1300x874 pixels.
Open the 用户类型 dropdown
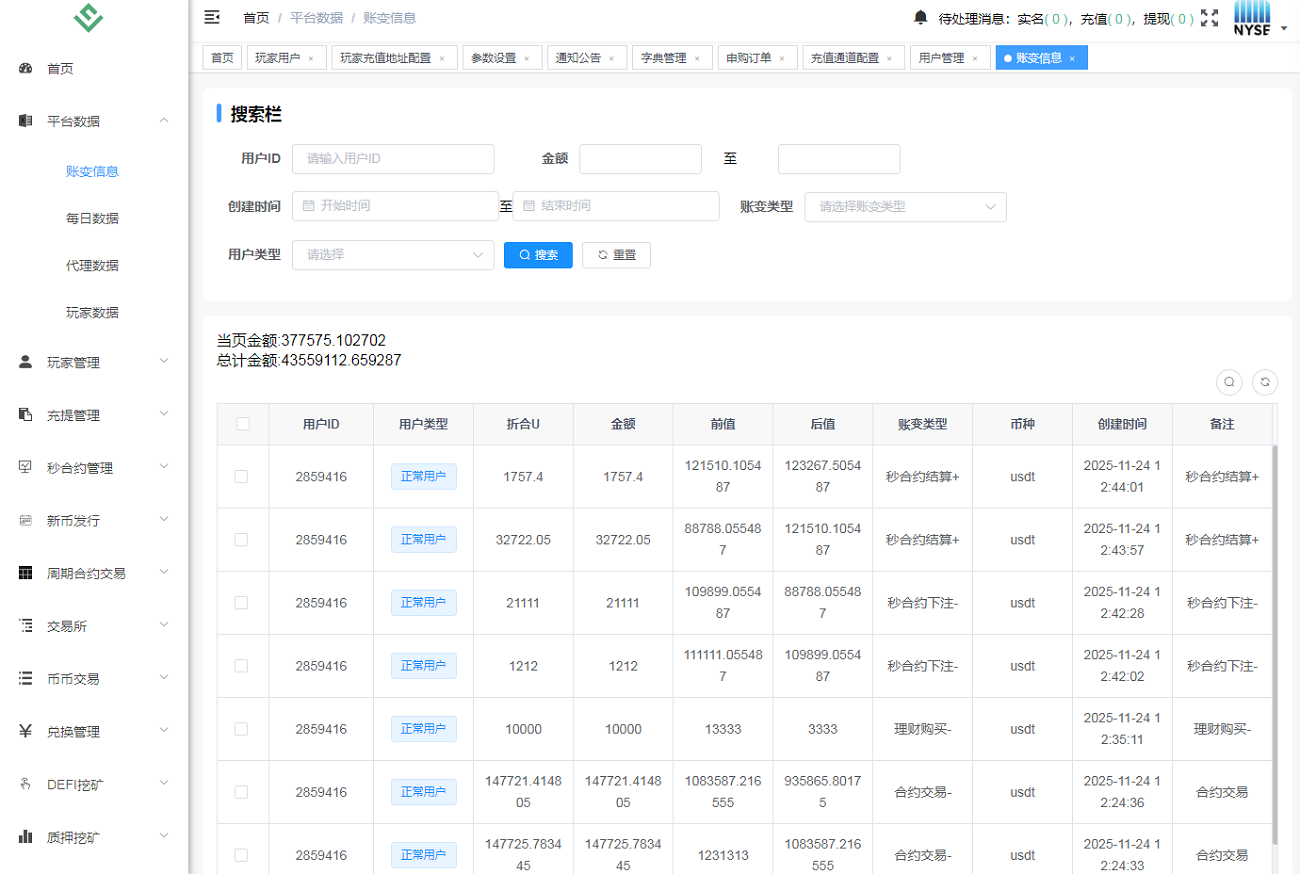393,255
